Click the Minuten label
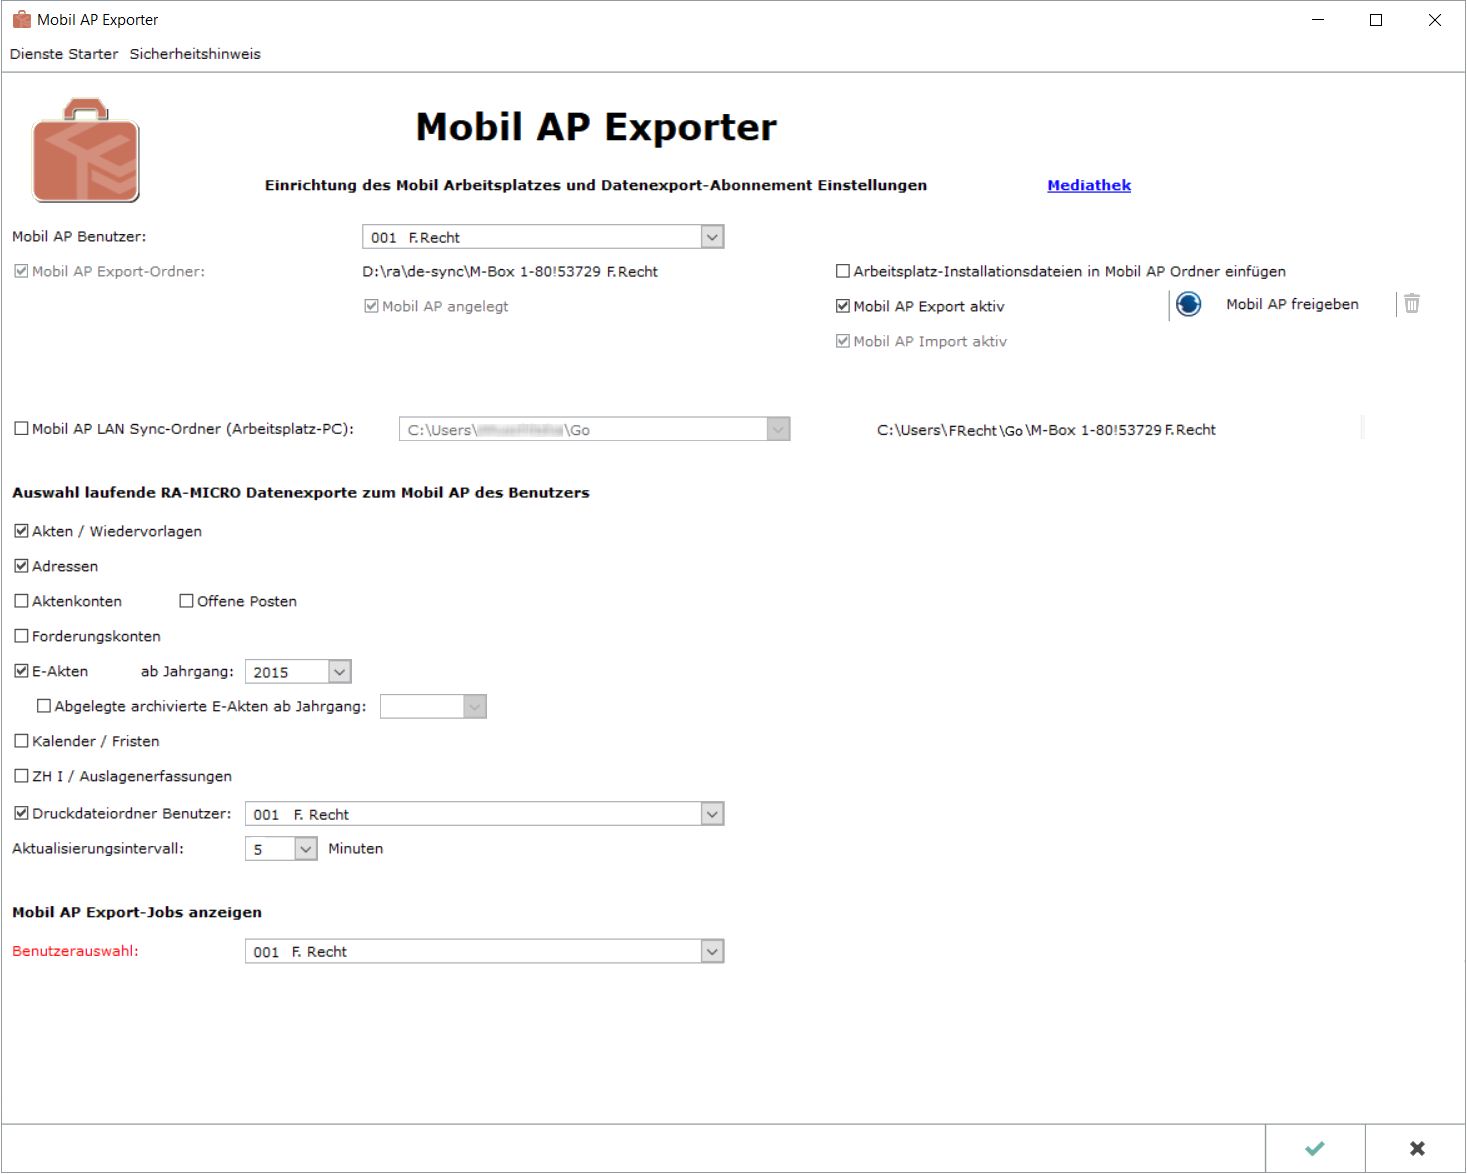This screenshot has width=1467, height=1174. [355, 849]
